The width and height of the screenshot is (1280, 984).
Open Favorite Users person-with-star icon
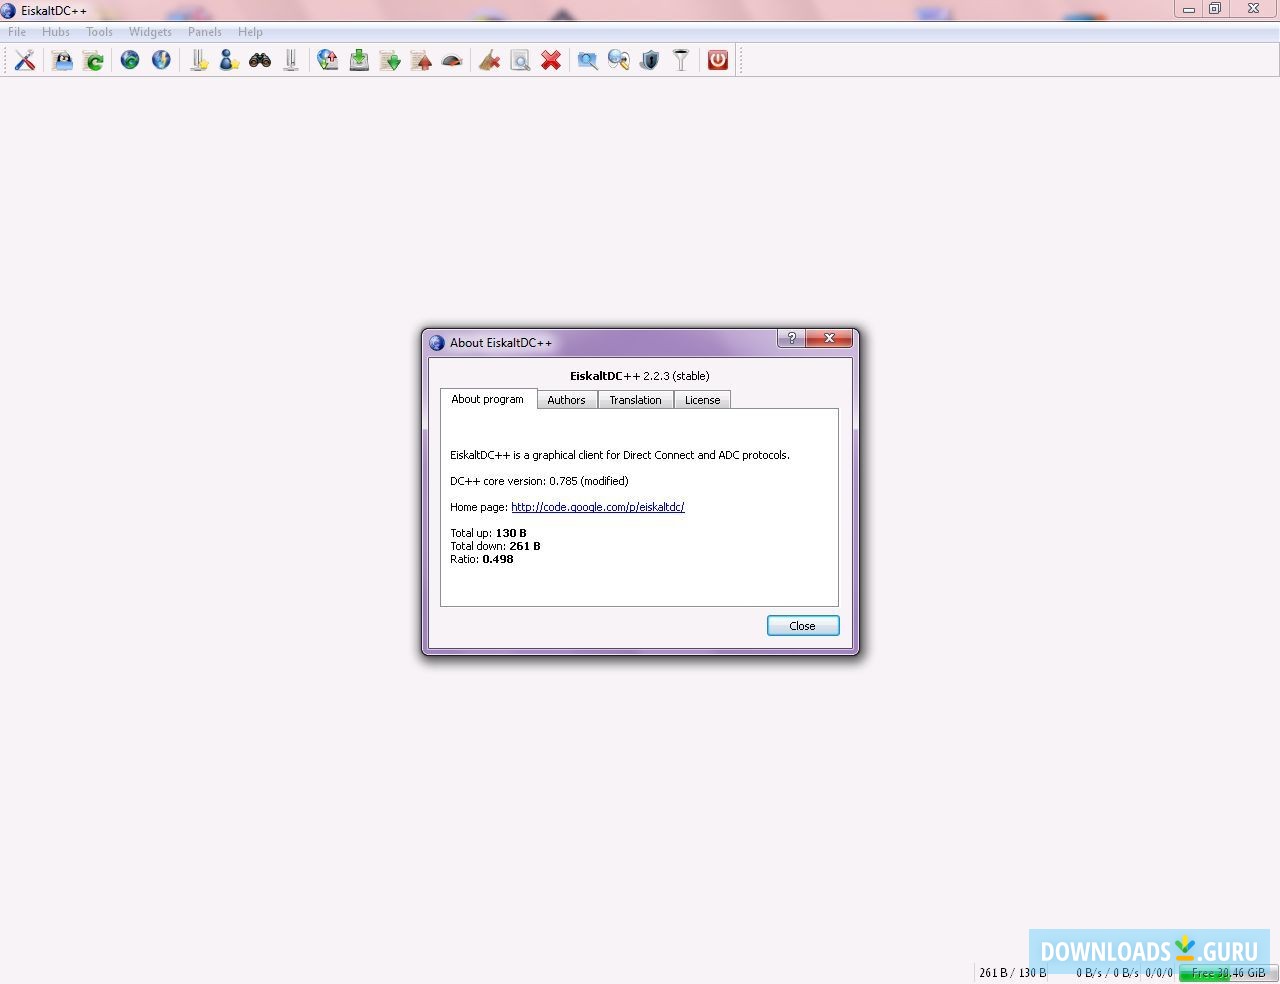pos(229,60)
